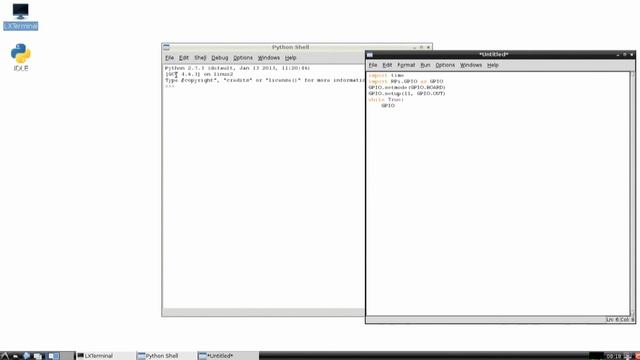Click vertical scrollbar of Untitled editor

(x=633, y=193)
